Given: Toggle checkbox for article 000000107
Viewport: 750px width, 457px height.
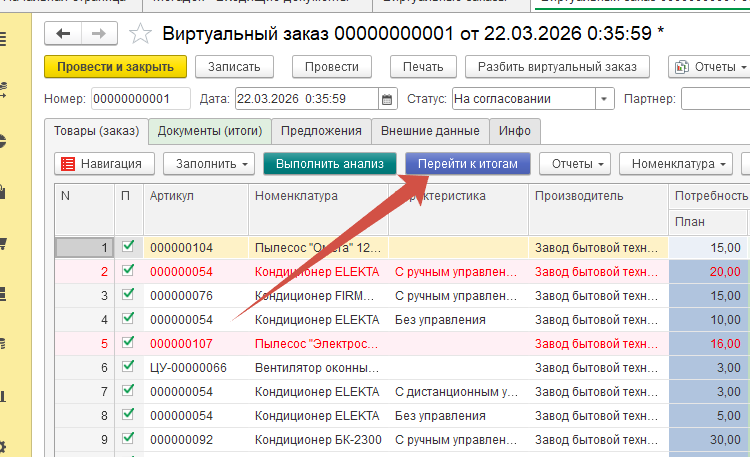Looking at the screenshot, I should coord(128,342).
